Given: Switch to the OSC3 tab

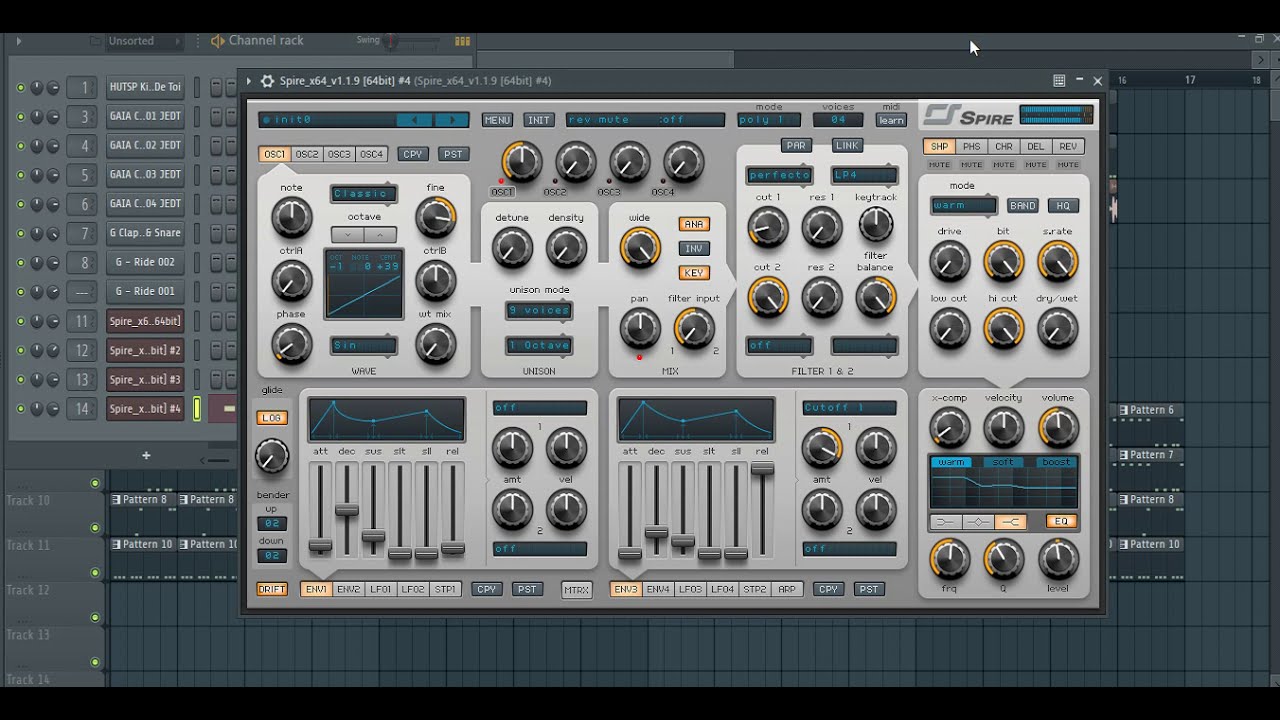Looking at the screenshot, I should click(x=339, y=154).
